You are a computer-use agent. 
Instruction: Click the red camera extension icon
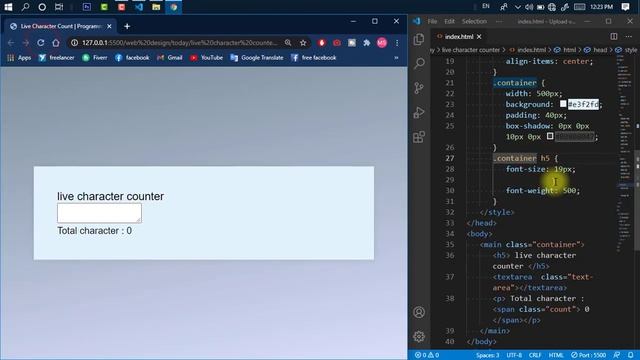click(337, 43)
